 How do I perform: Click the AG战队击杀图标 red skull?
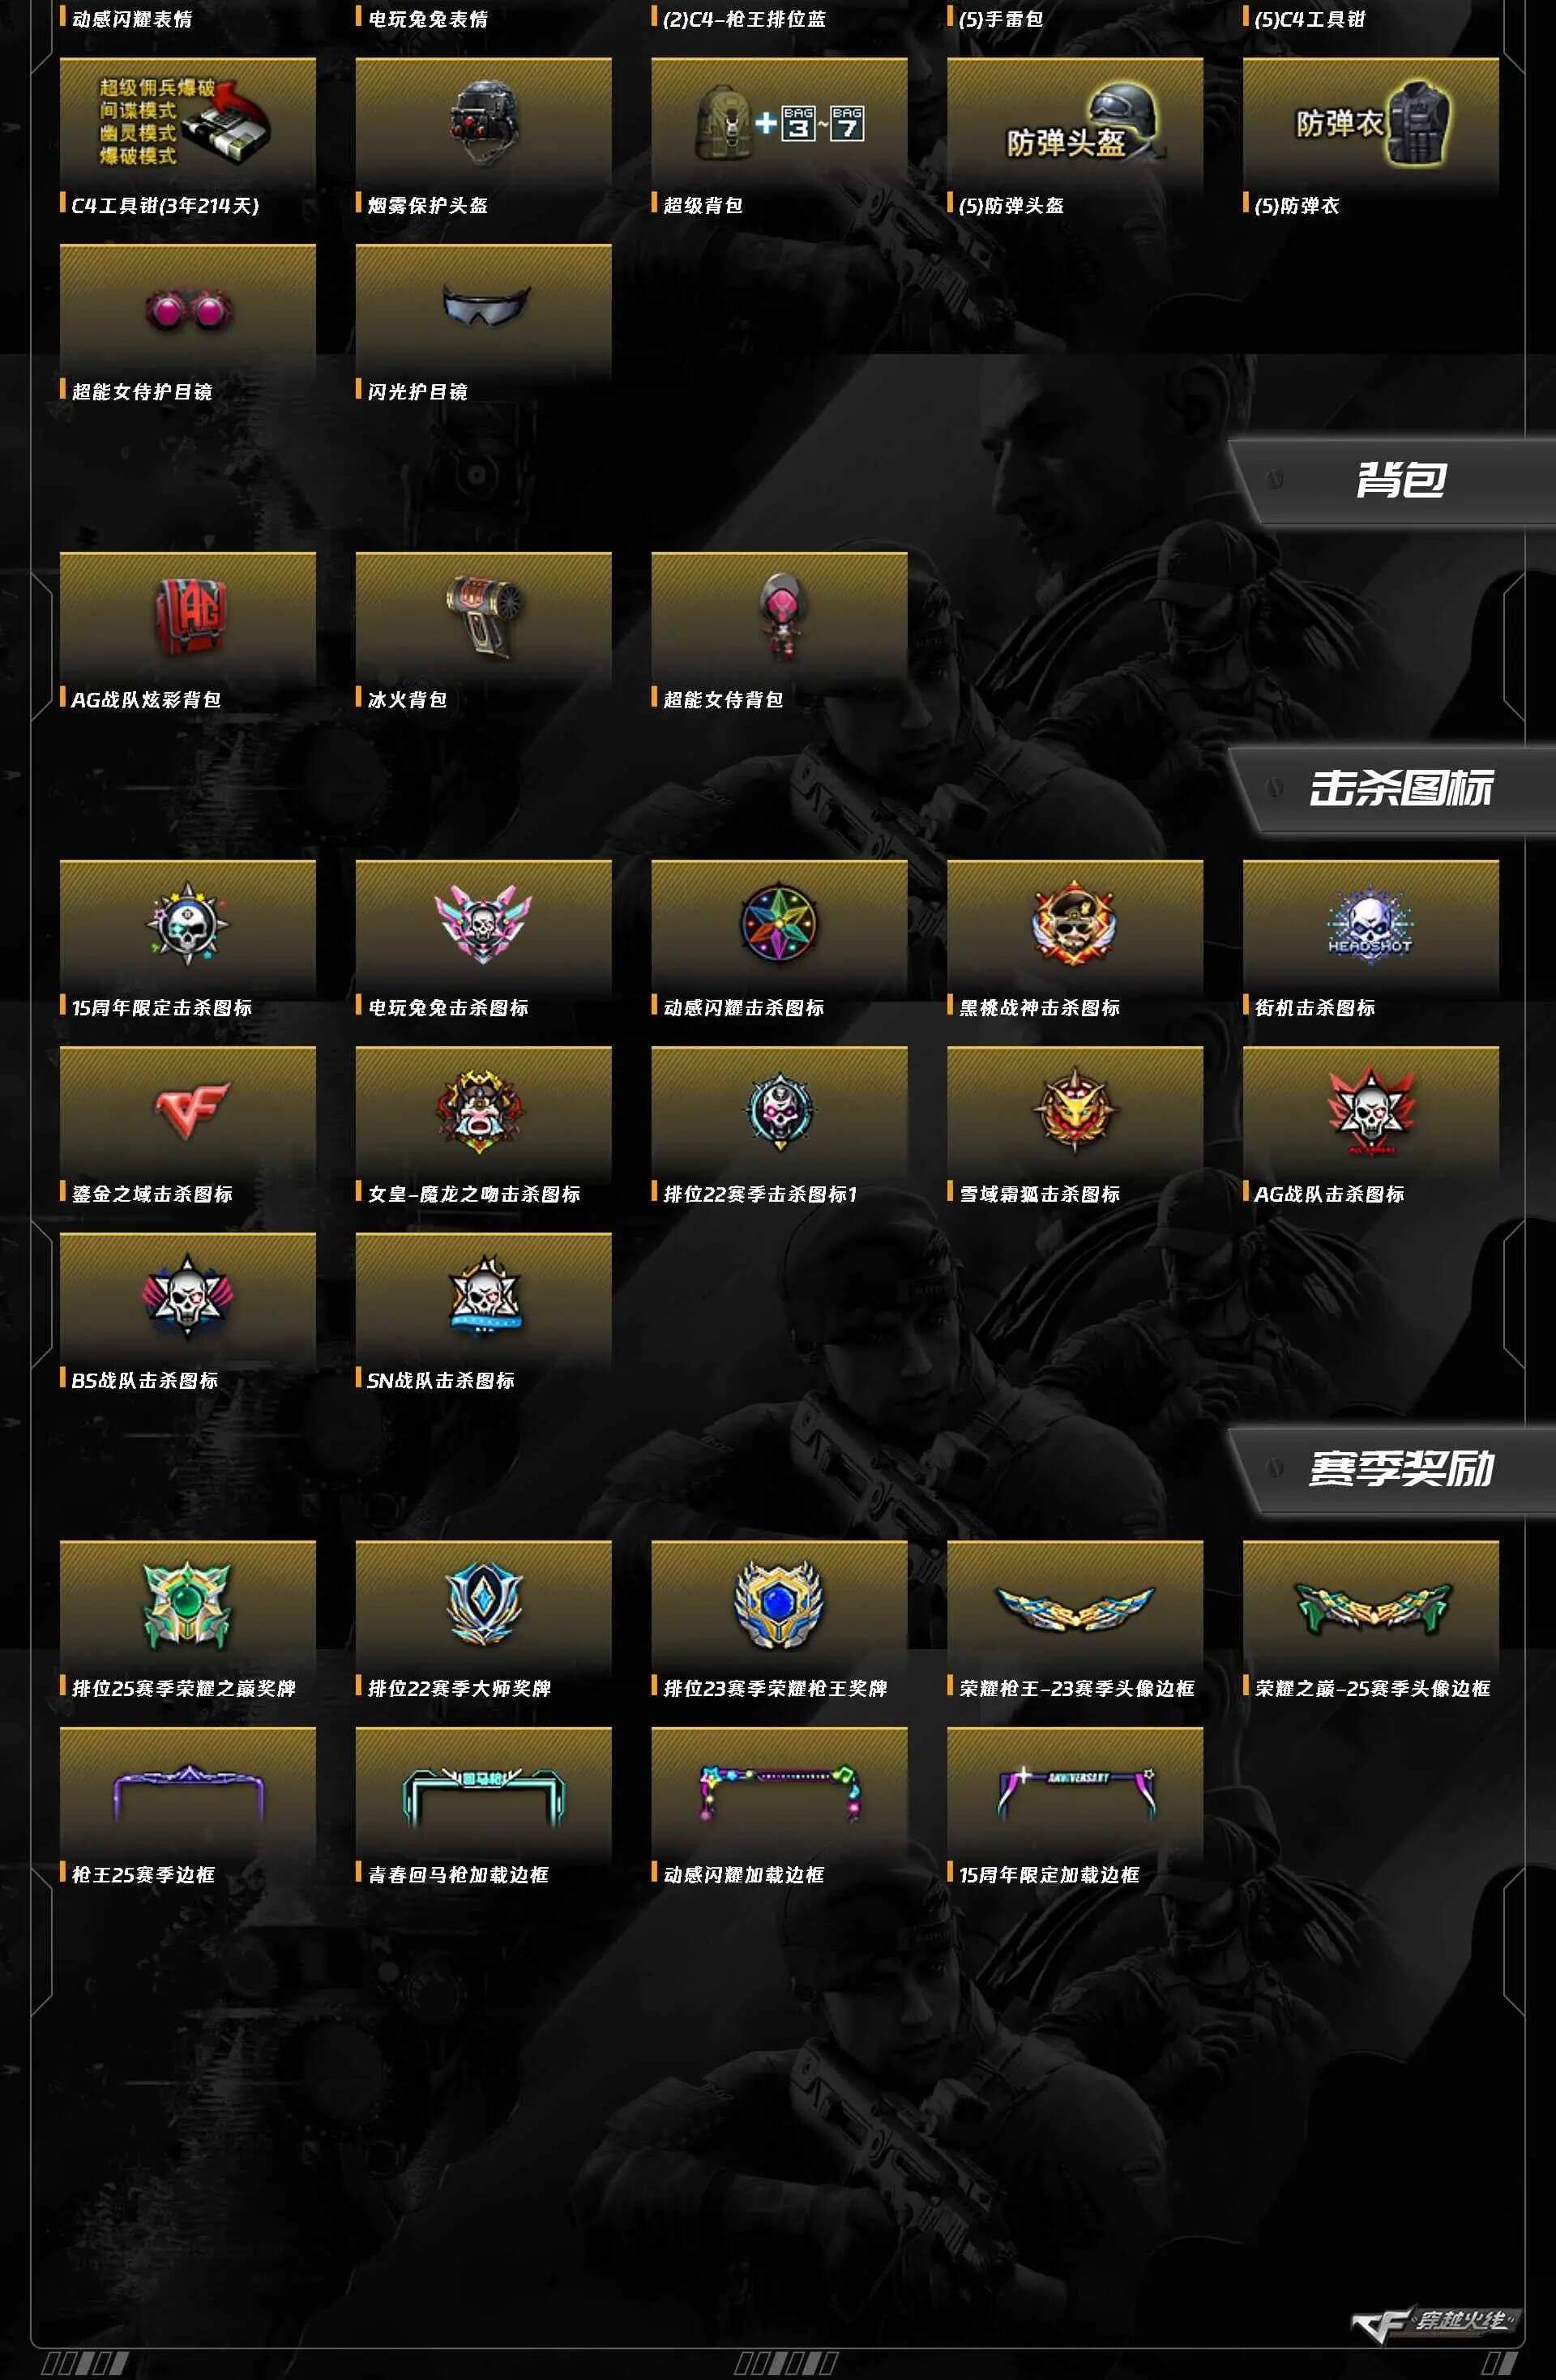pyautogui.click(x=1370, y=1111)
